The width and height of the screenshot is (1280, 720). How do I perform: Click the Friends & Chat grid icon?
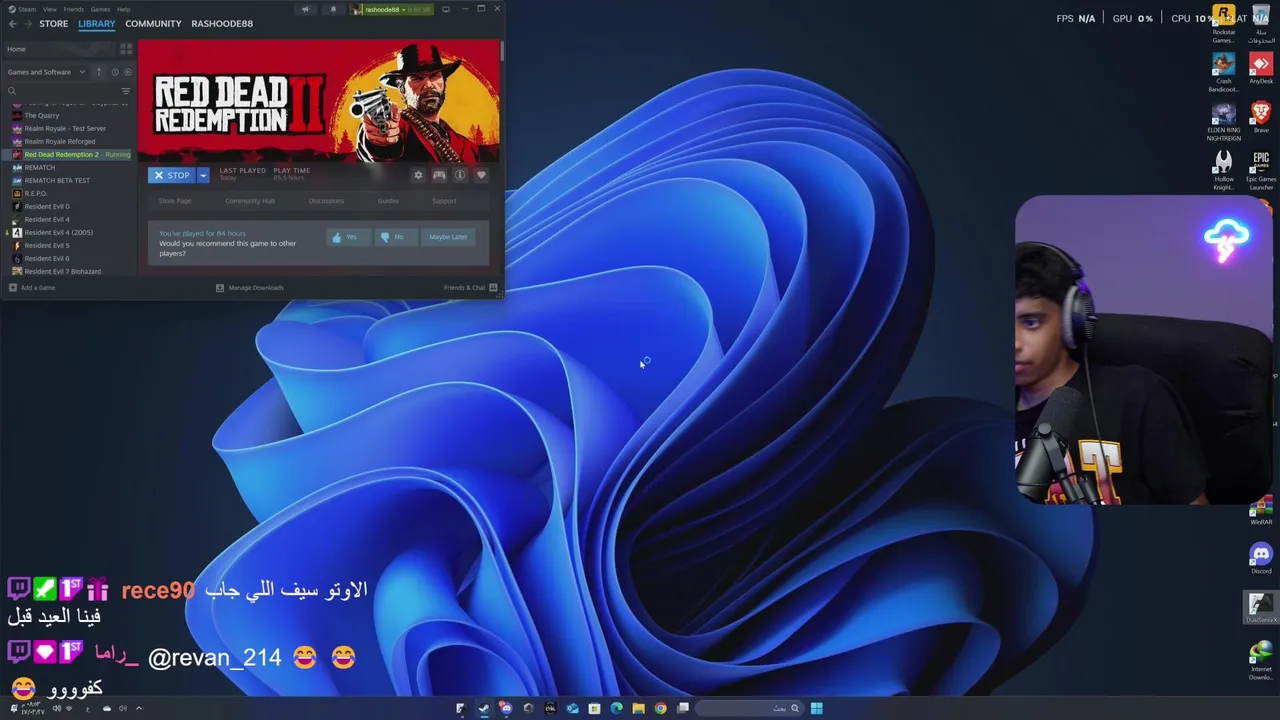pyautogui.click(x=493, y=288)
